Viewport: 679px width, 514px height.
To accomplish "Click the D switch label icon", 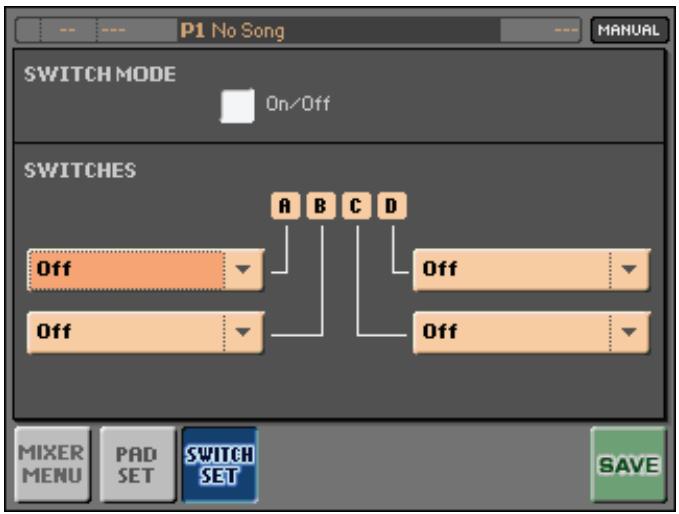I will pos(391,206).
